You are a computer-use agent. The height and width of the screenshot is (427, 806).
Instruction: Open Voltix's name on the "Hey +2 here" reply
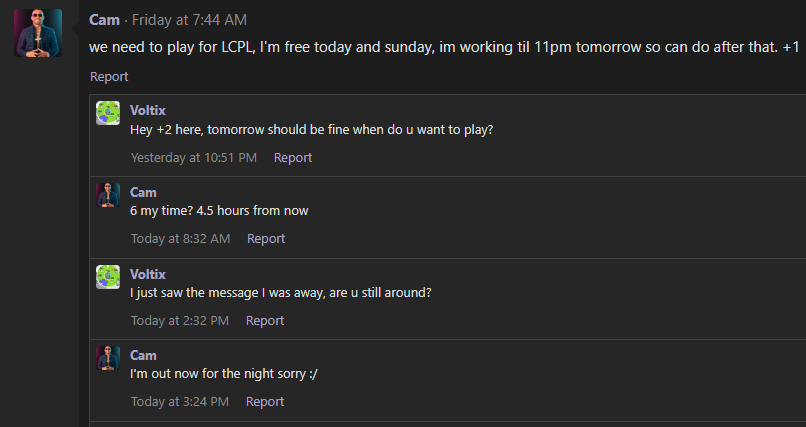(x=148, y=110)
